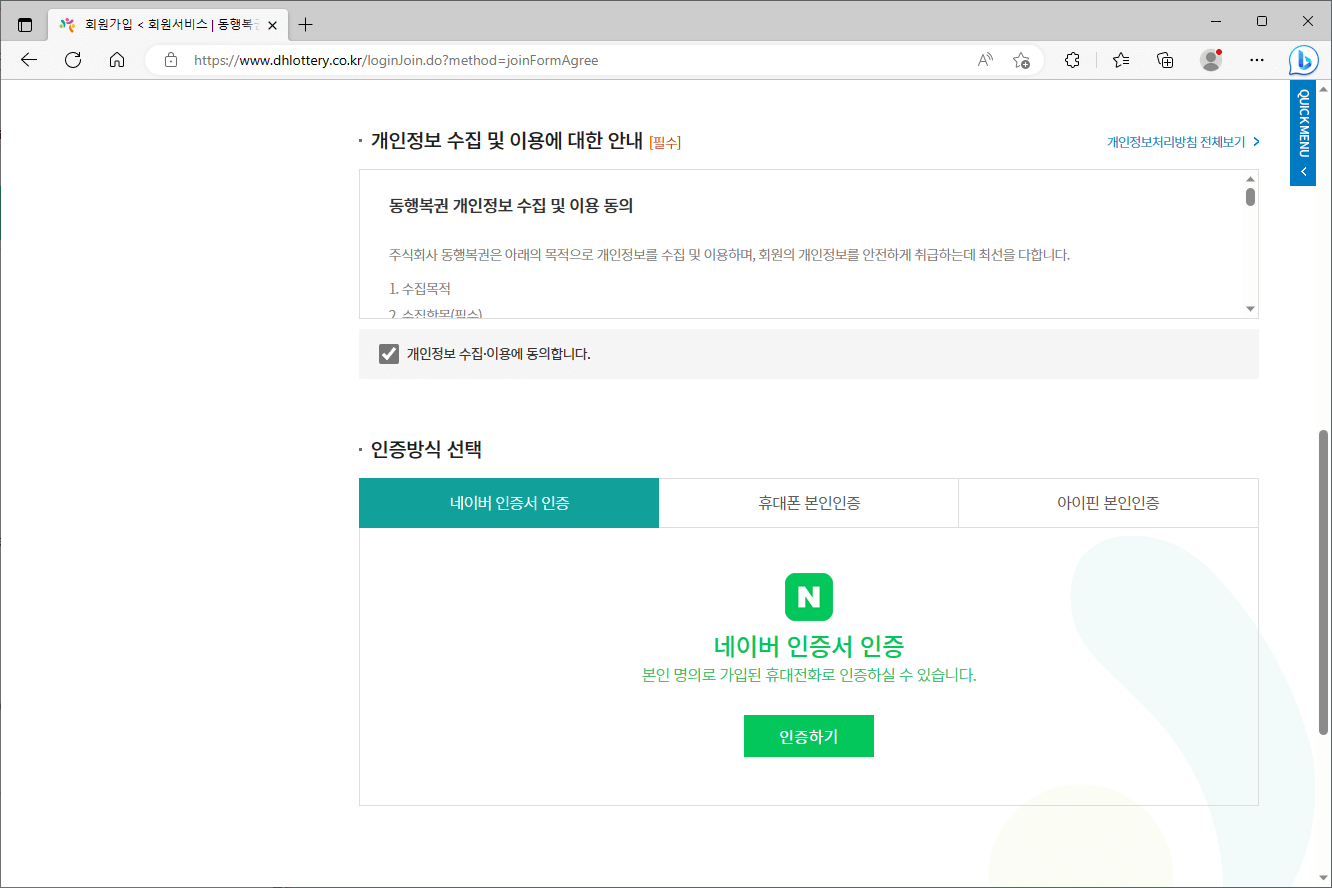Click the browser profile avatar icon
This screenshot has width=1332, height=888.
(1211, 60)
